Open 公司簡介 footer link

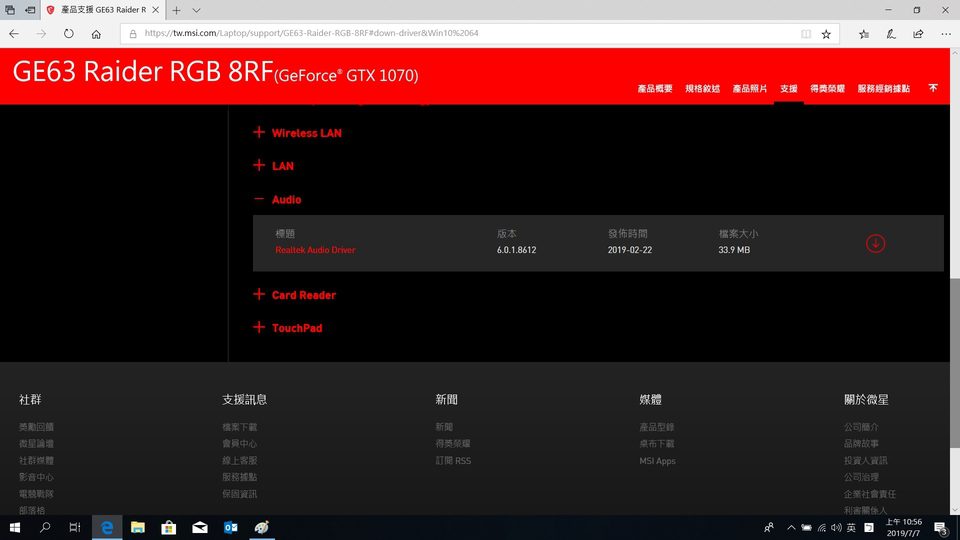861,427
